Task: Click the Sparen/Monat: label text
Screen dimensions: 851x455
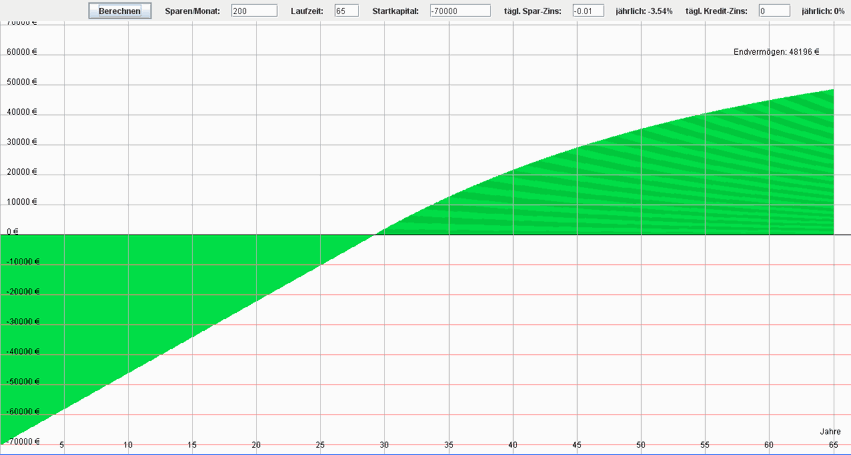Action: (x=192, y=11)
